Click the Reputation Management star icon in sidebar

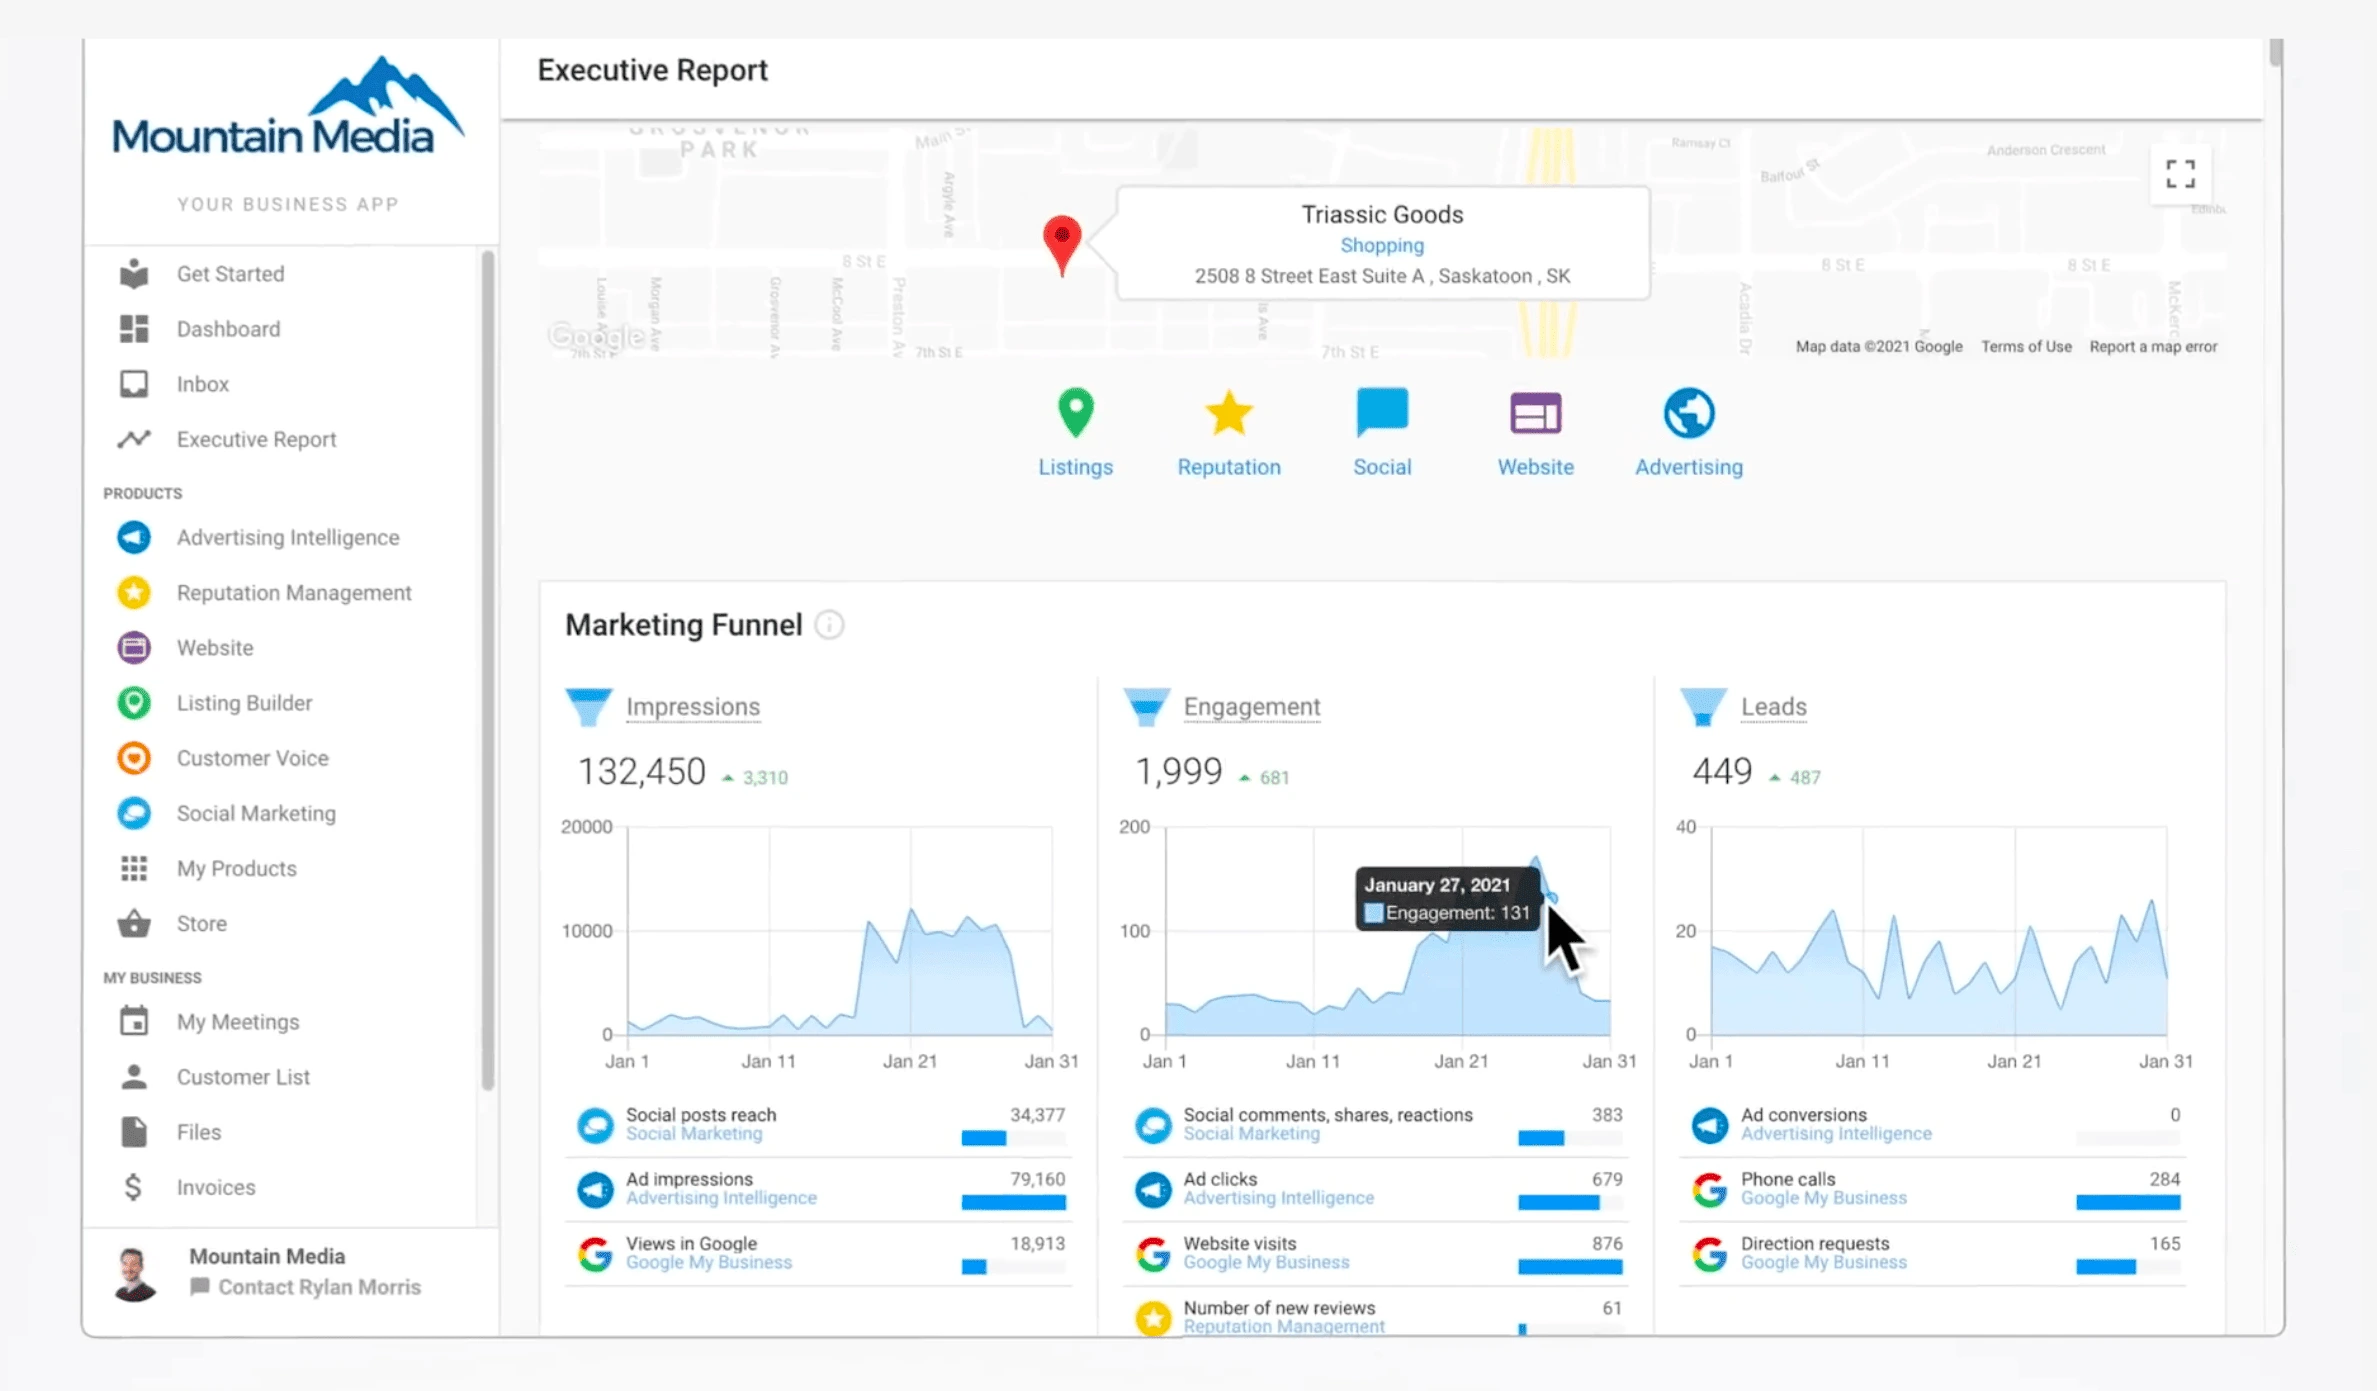(134, 592)
